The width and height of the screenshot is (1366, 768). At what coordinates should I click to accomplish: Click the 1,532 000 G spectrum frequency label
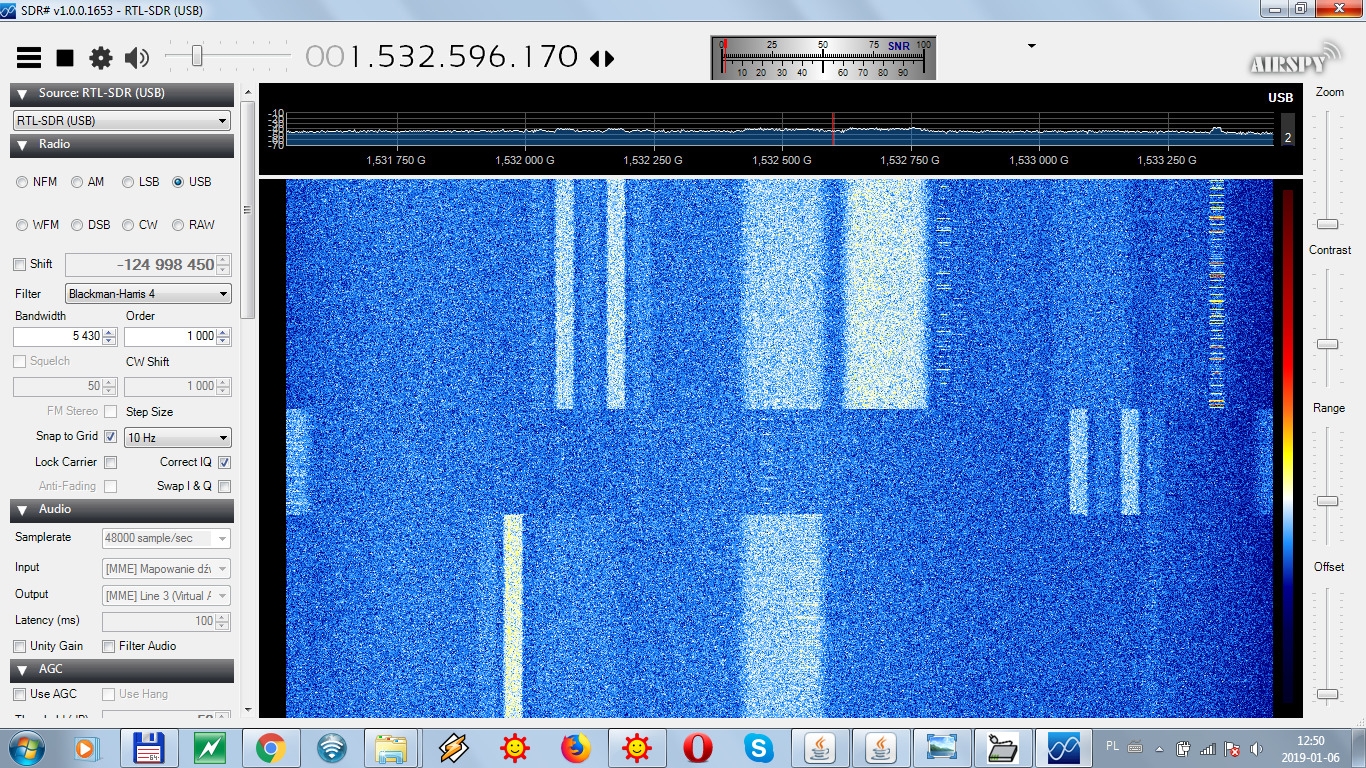525,160
